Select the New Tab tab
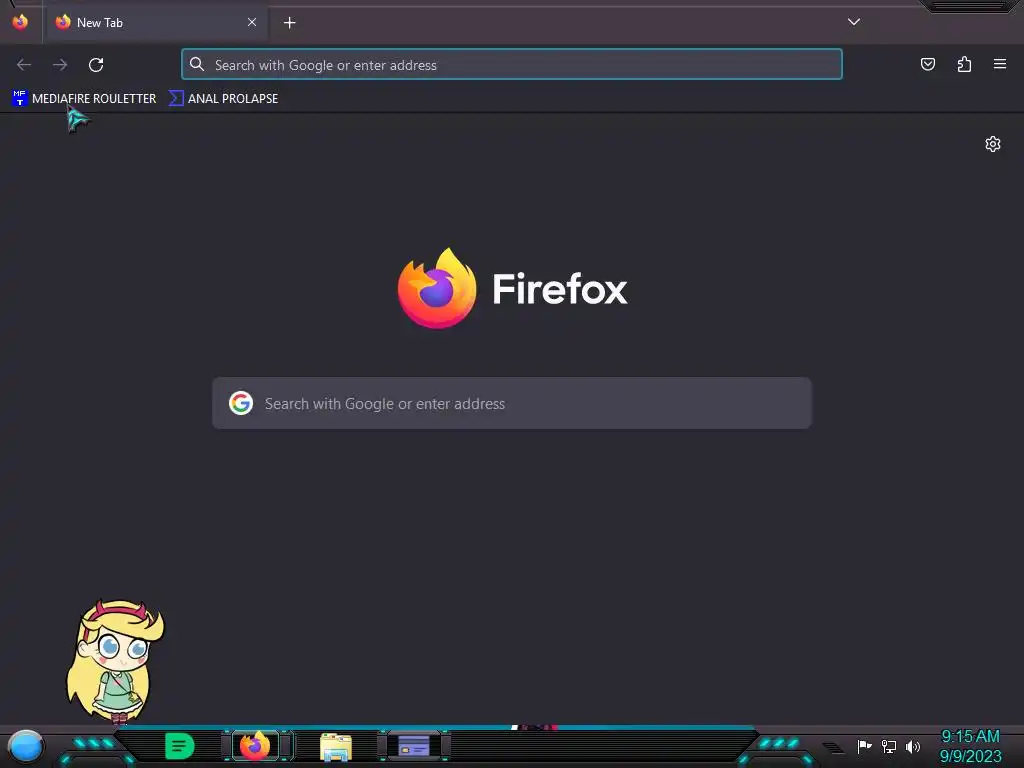1024x768 pixels. 155,23
